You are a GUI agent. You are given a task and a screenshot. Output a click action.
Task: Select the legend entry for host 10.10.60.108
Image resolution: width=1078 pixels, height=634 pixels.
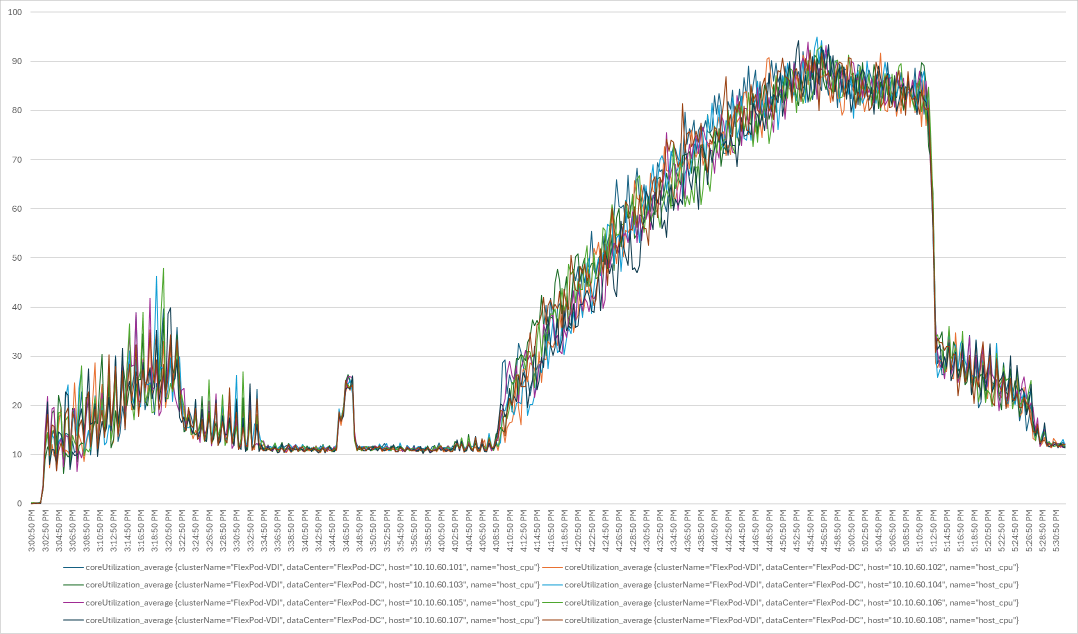pyautogui.click(x=782, y=620)
